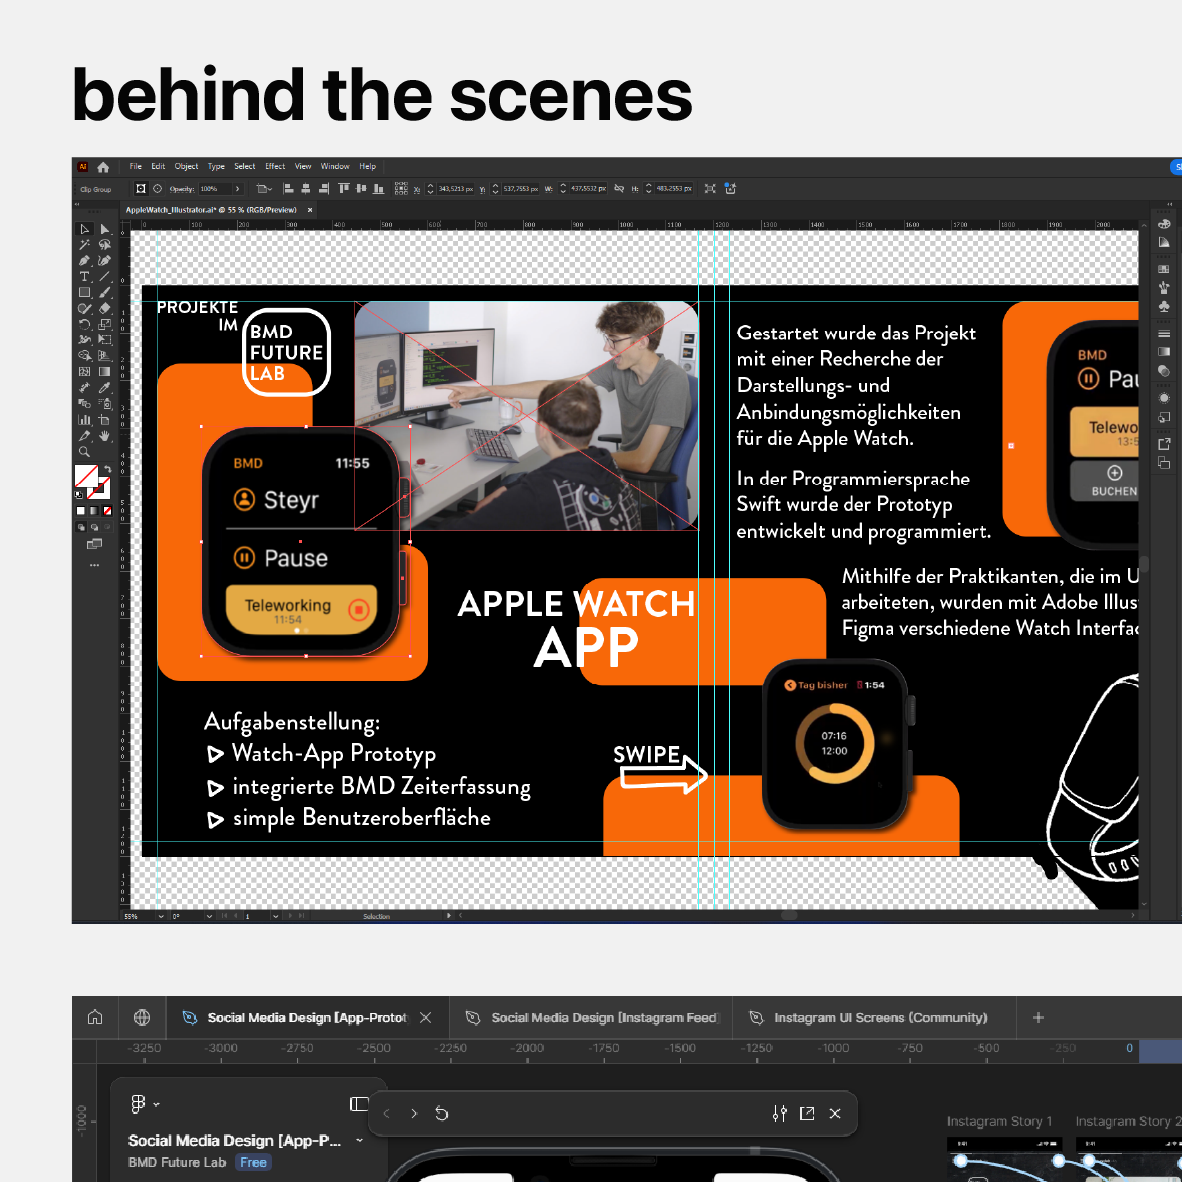The image size is (1182, 1182).
Task: Click Figma home button
Action: click(95, 1018)
